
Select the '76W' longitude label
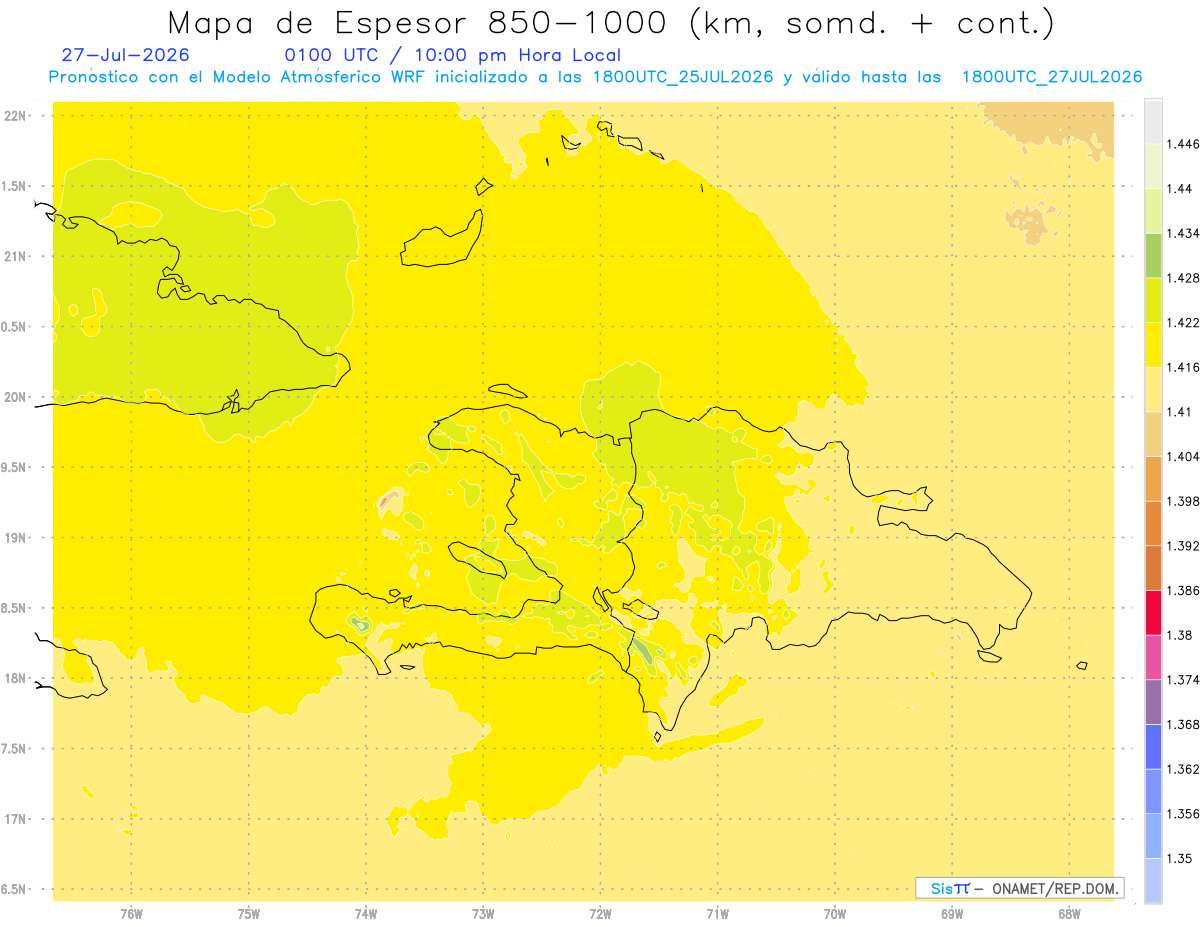(x=131, y=914)
